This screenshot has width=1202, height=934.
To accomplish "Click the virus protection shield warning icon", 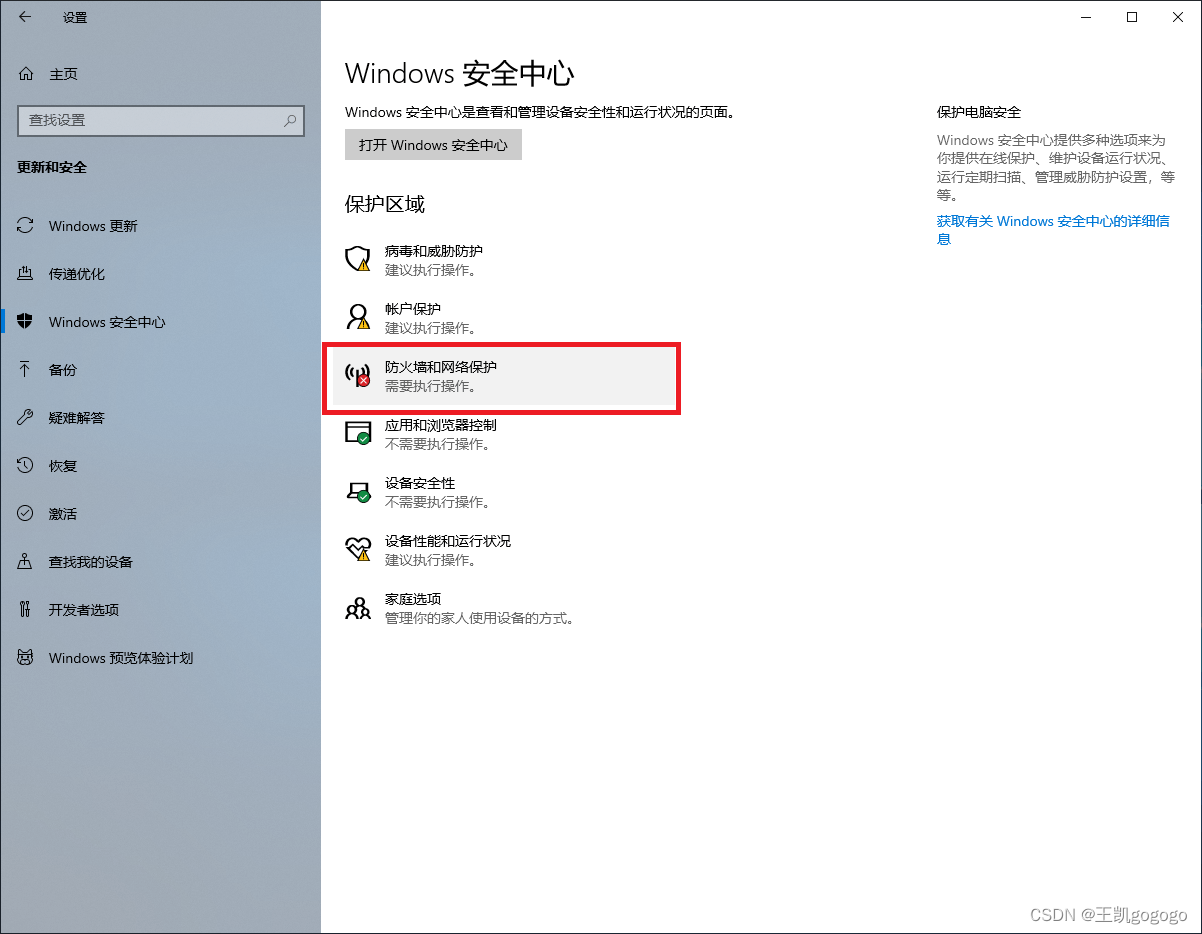I will click(x=358, y=259).
